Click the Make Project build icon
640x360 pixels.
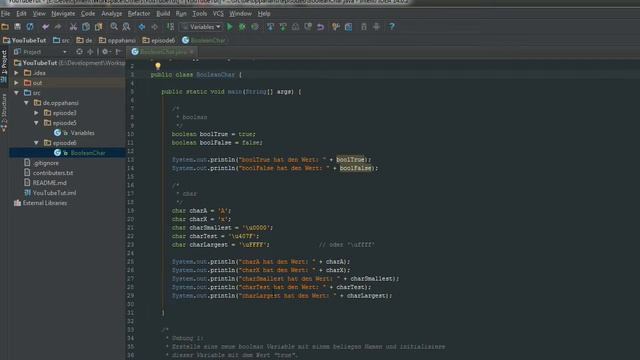click(171, 27)
